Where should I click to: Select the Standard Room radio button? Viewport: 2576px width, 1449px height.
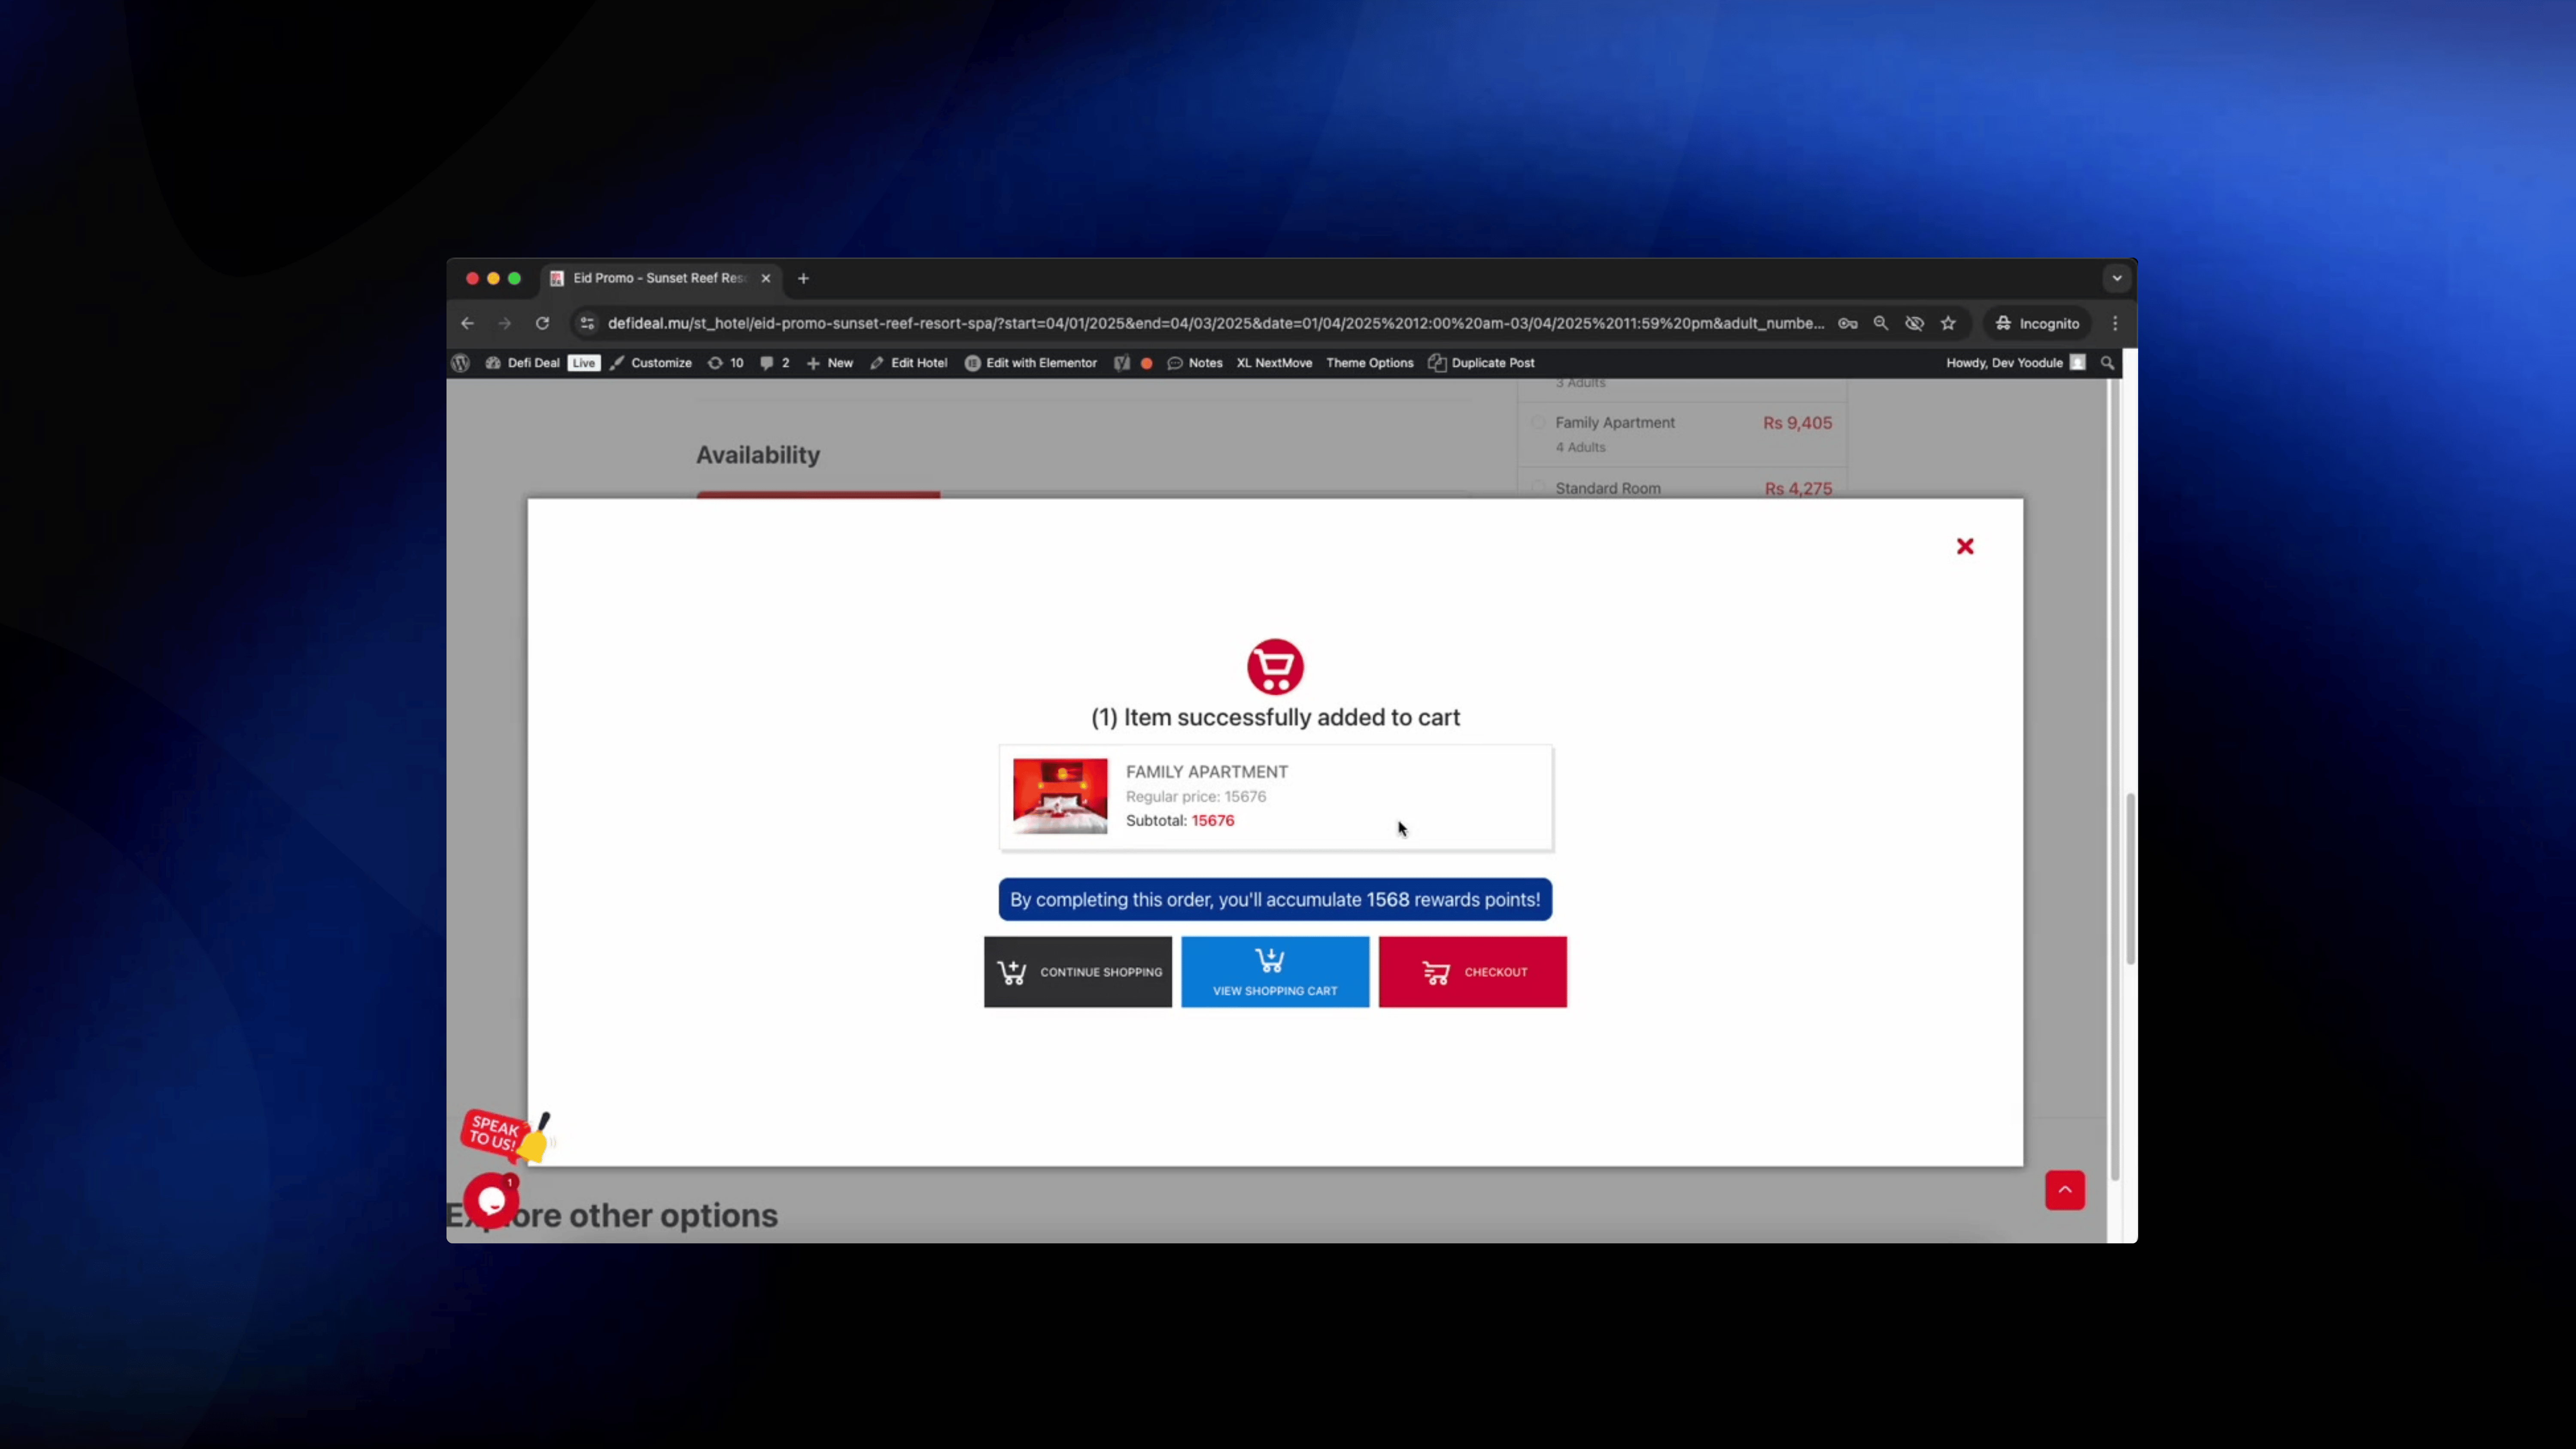[x=1538, y=488]
